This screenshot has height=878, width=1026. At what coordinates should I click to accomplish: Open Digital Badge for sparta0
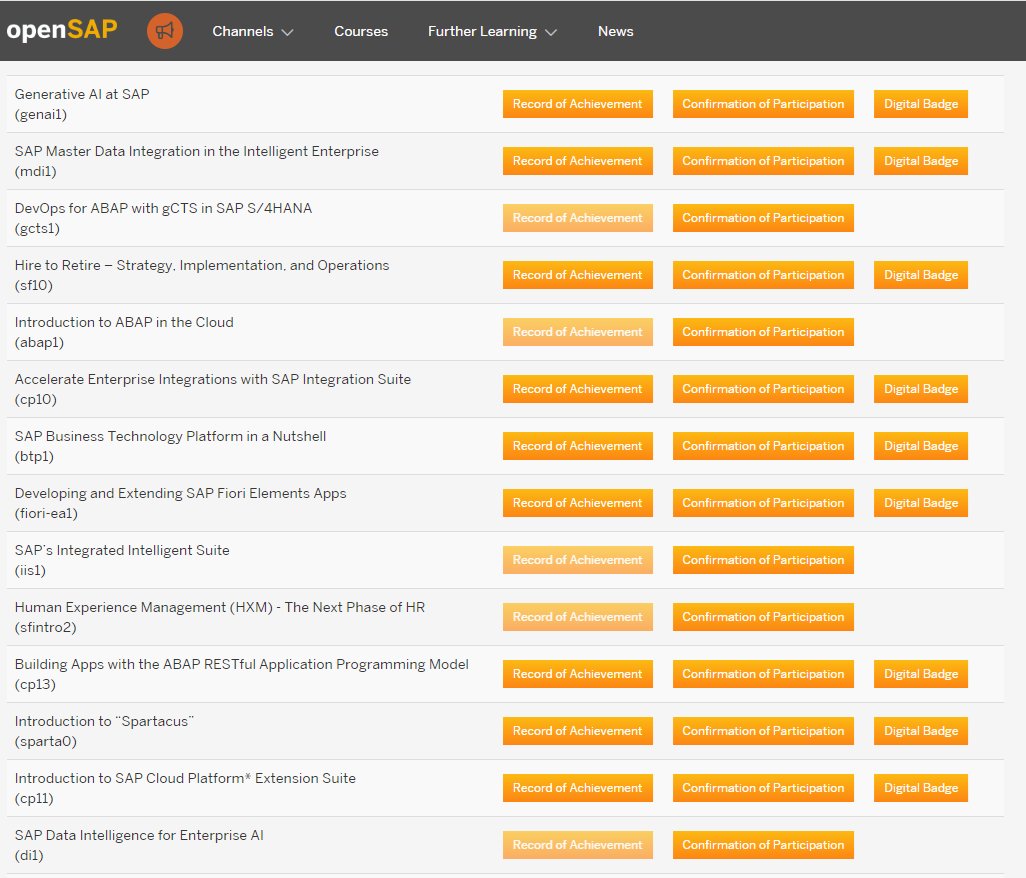pyautogui.click(x=921, y=730)
